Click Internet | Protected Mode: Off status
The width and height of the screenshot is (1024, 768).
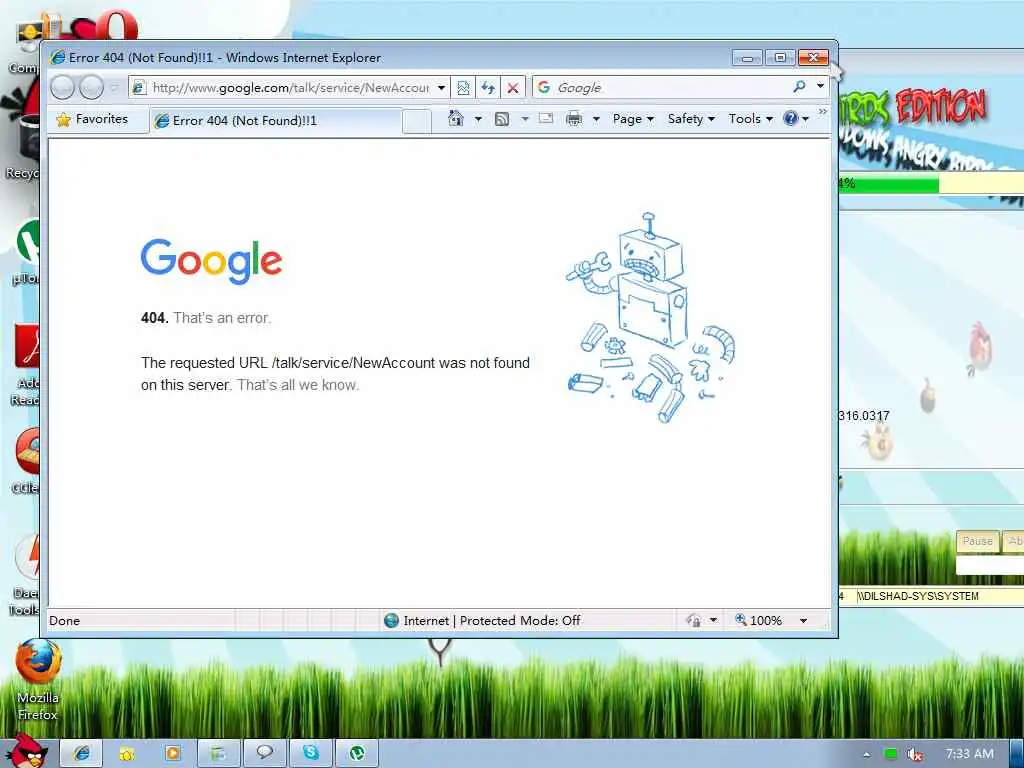483,620
